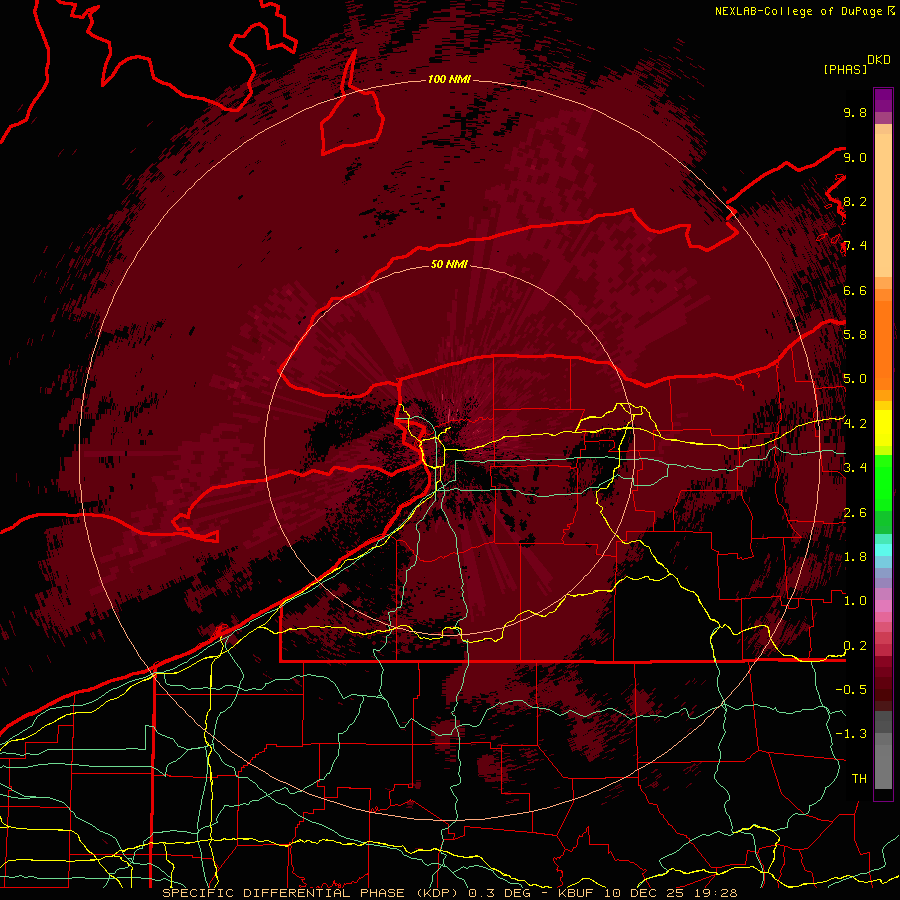Click the yellow segment of the color scale
Image resolution: width=900 pixels, height=900 pixels.
tap(883, 428)
